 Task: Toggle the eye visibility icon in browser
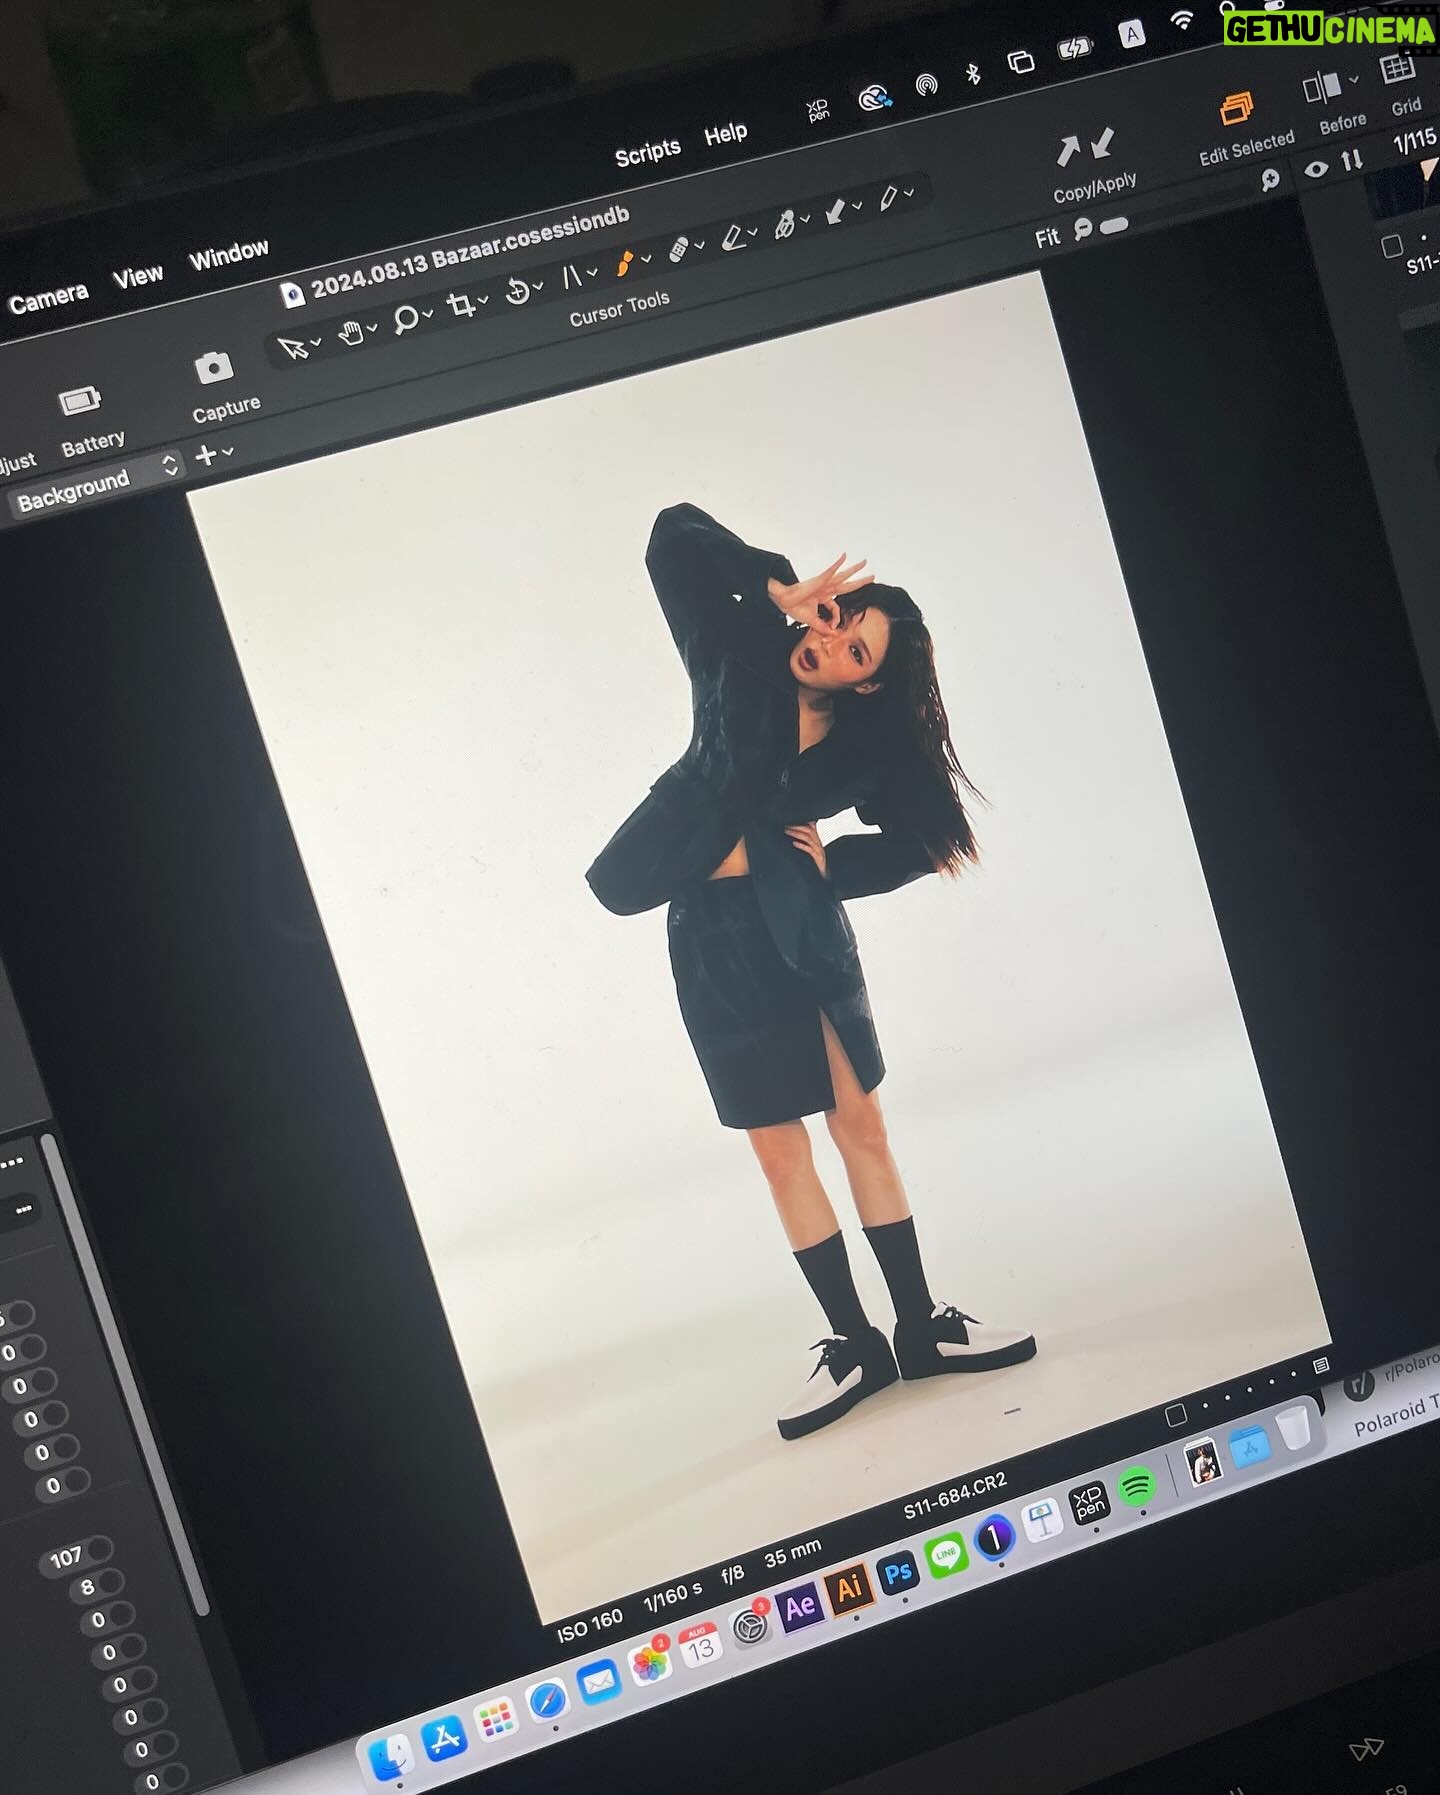(x=1316, y=169)
